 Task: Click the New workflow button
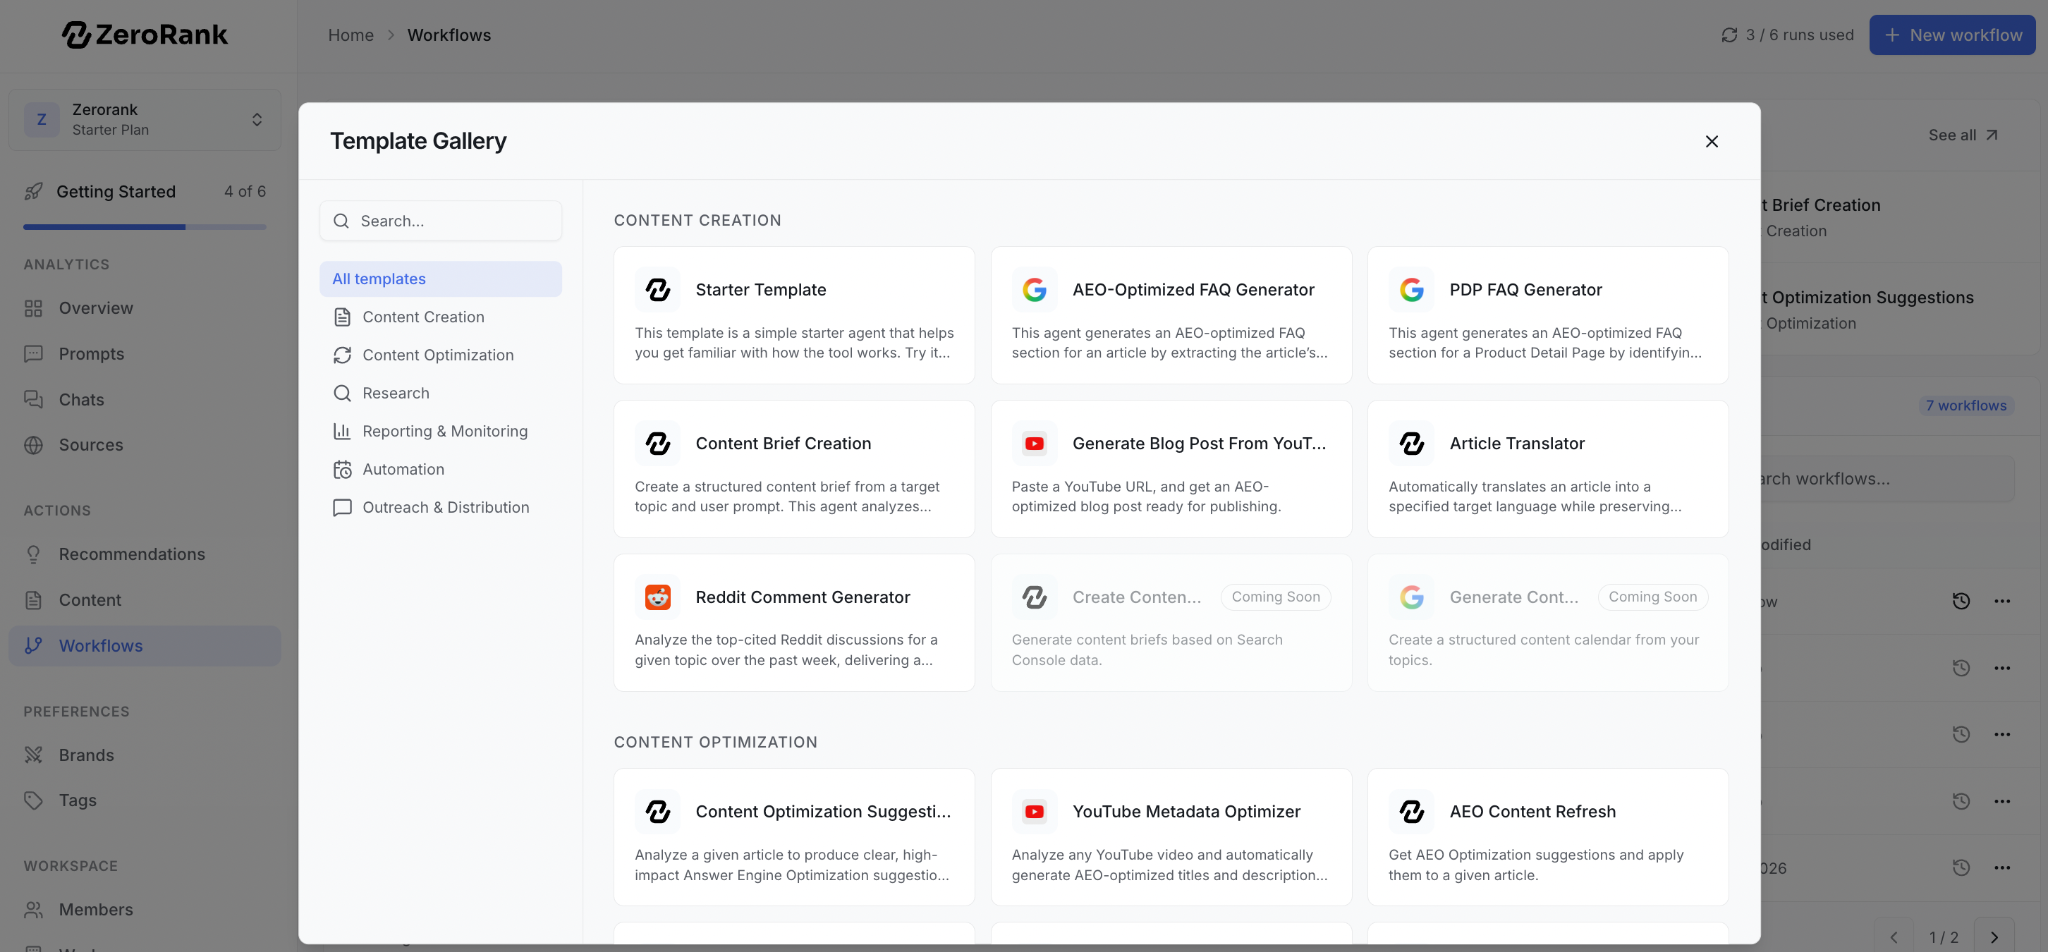click(1952, 35)
